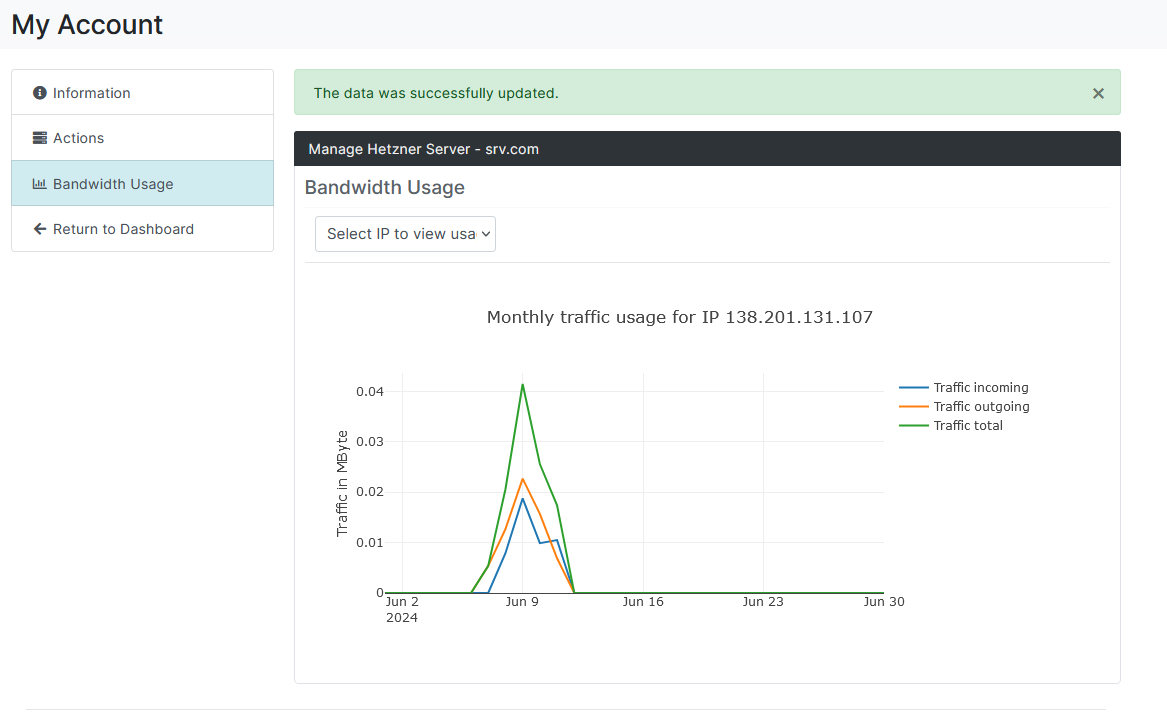This screenshot has width=1167, height=716.
Task: Click the Jun 2 2024 x-axis label
Action: [402, 610]
